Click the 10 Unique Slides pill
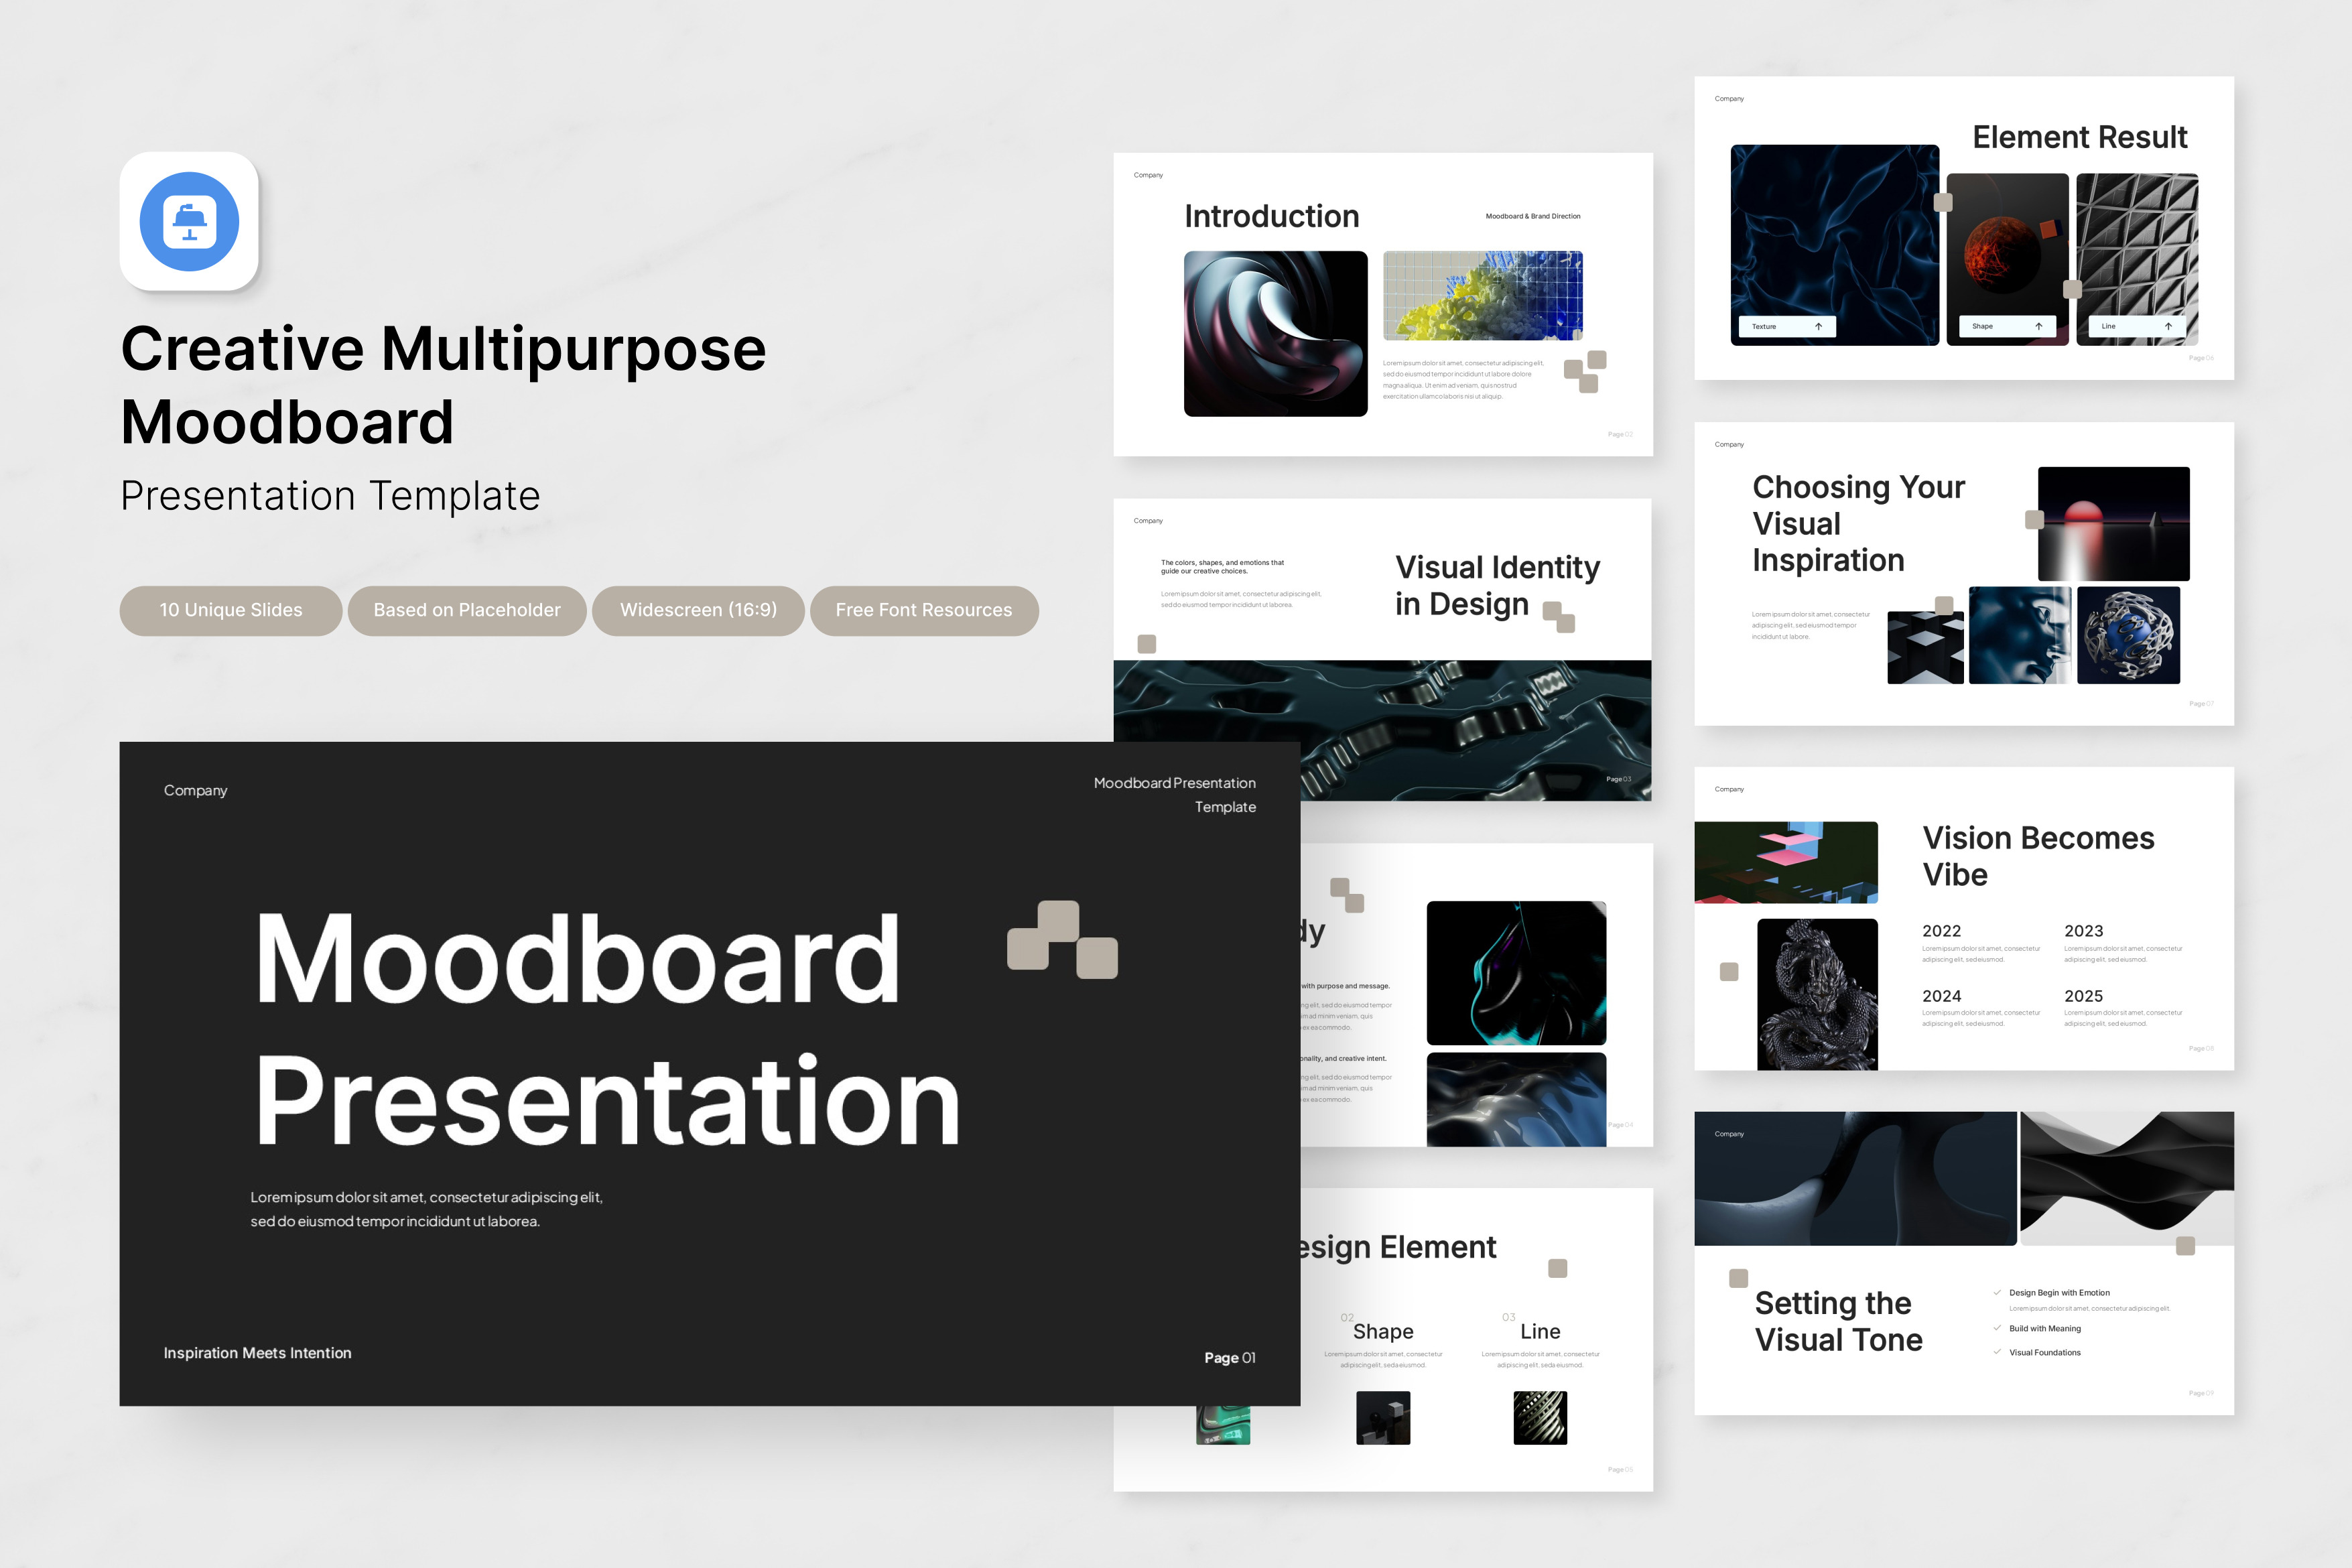Image resolution: width=2352 pixels, height=1568 pixels. (x=231, y=610)
